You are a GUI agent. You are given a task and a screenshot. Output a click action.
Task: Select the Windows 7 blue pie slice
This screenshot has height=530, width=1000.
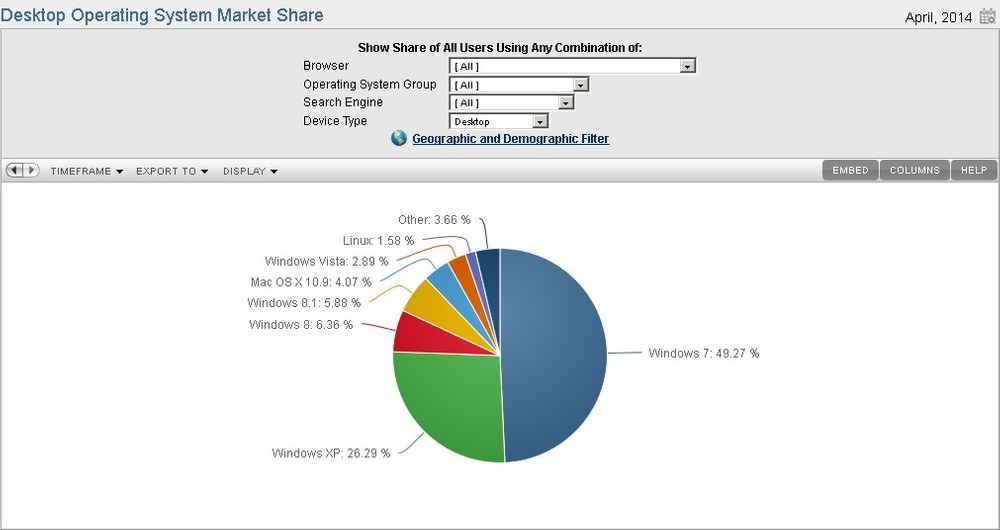pyautogui.click(x=555, y=355)
